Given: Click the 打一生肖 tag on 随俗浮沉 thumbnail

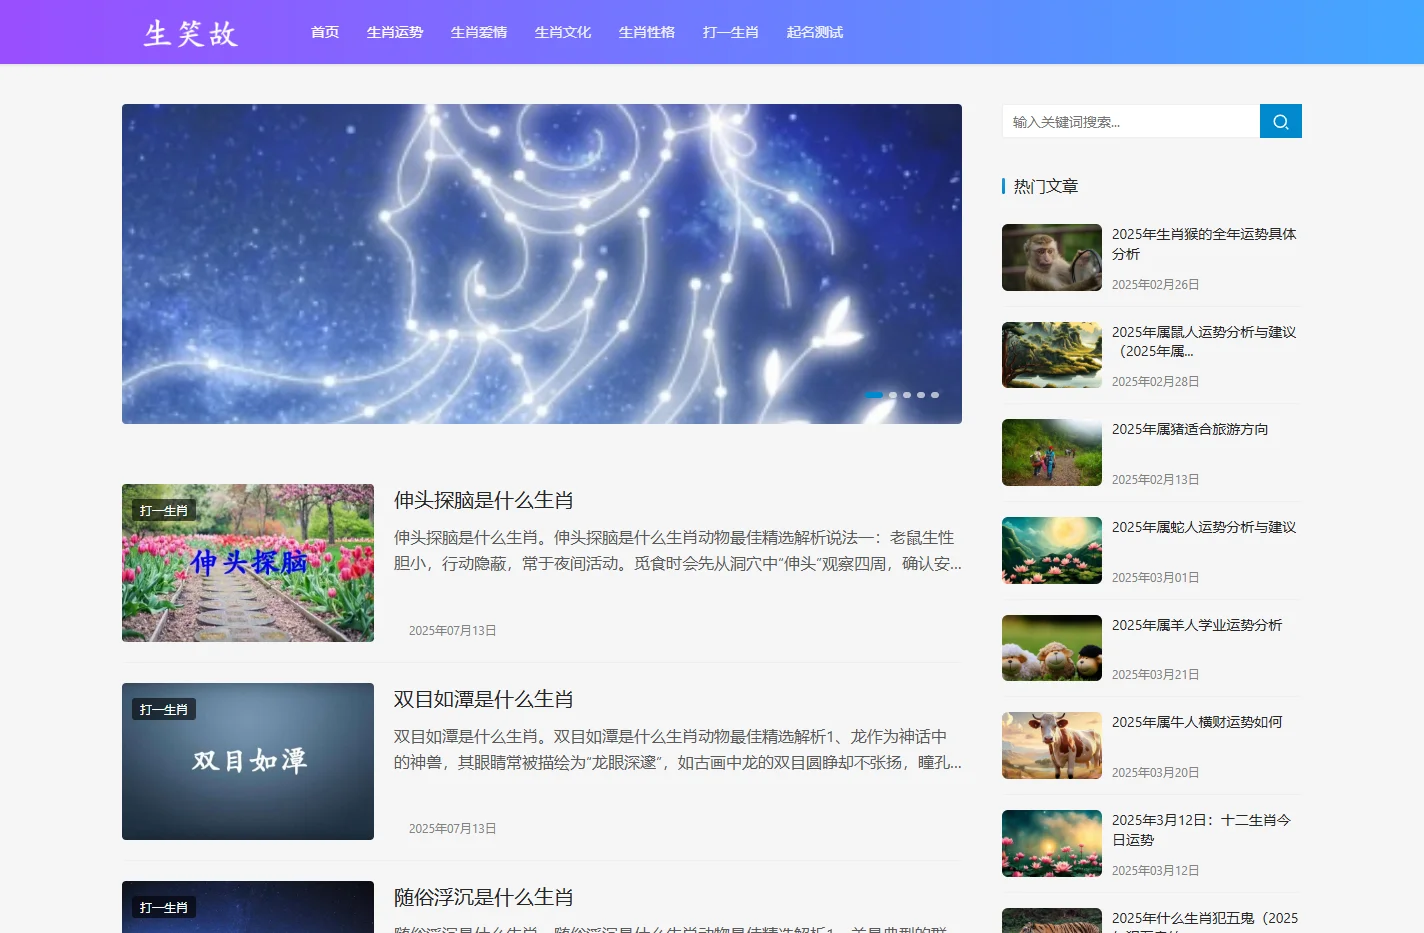Looking at the screenshot, I should point(164,908).
